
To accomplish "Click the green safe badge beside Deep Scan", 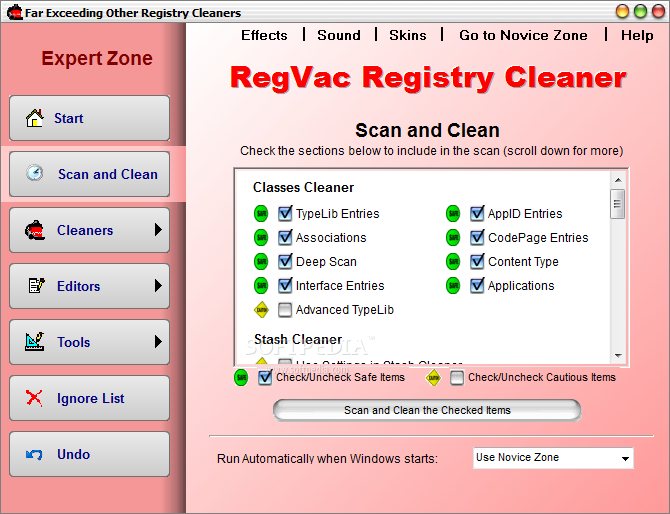I will point(261,261).
